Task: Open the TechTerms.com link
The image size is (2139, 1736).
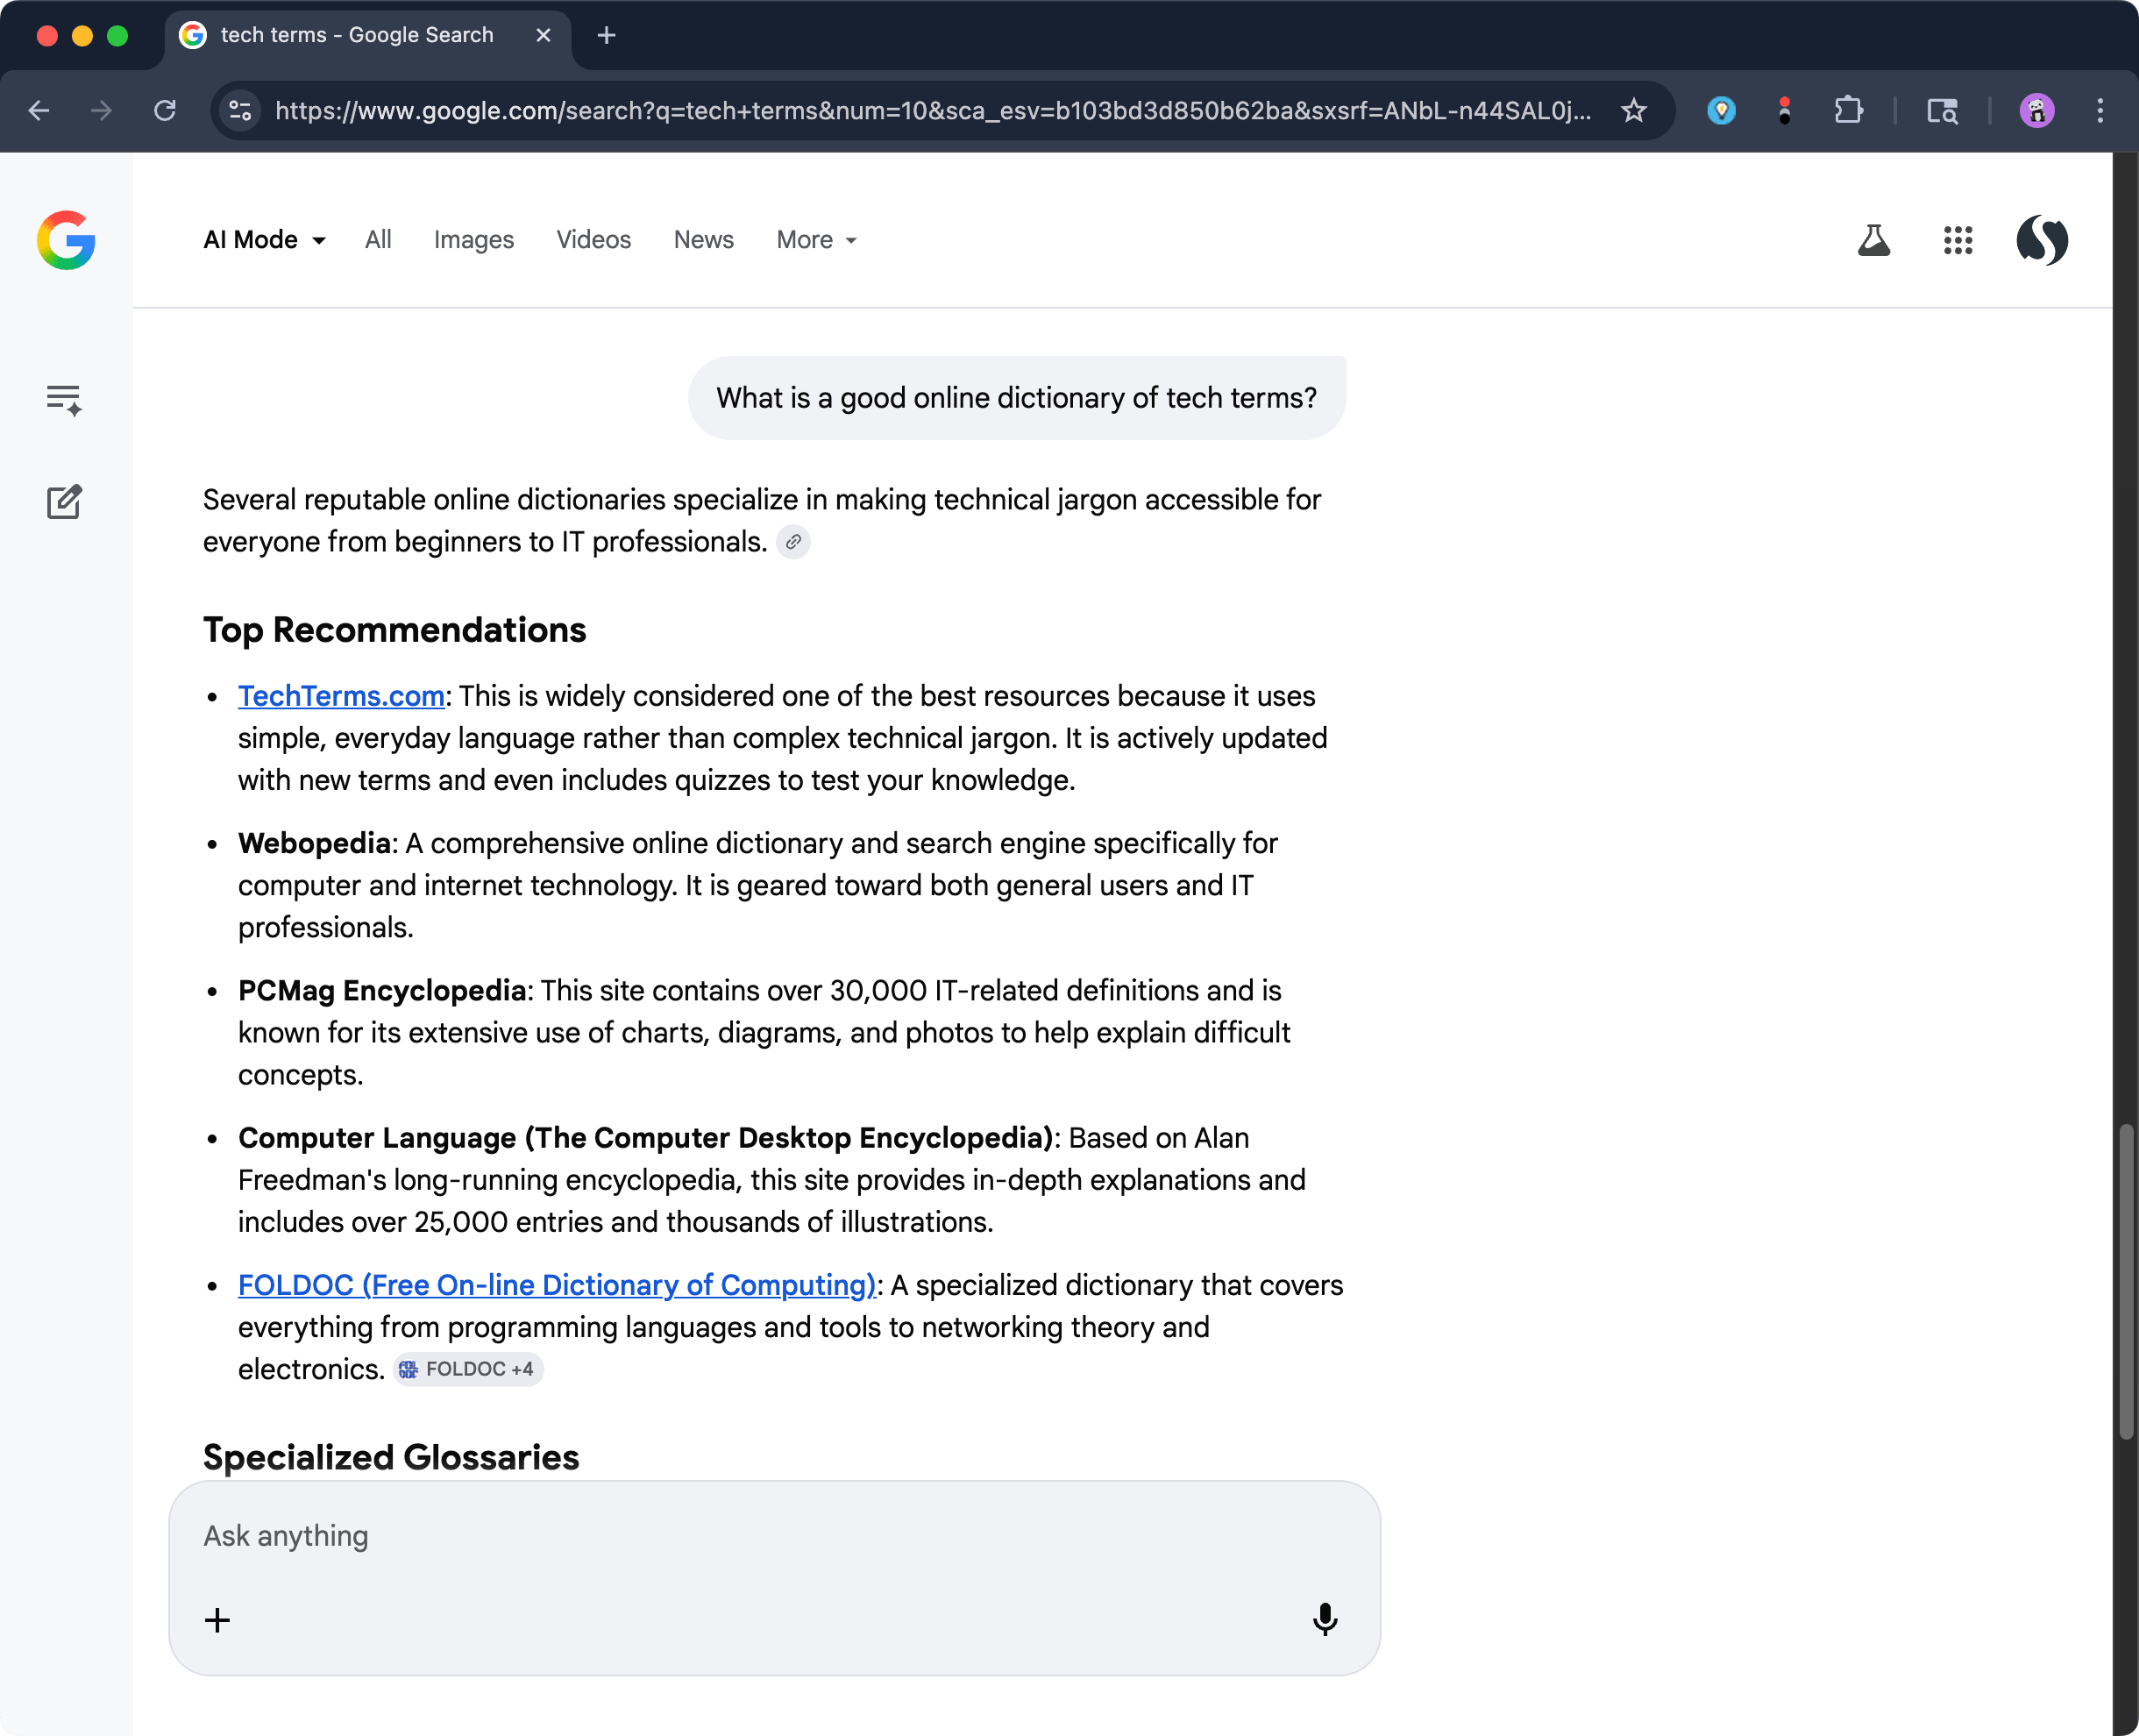Action: point(341,696)
